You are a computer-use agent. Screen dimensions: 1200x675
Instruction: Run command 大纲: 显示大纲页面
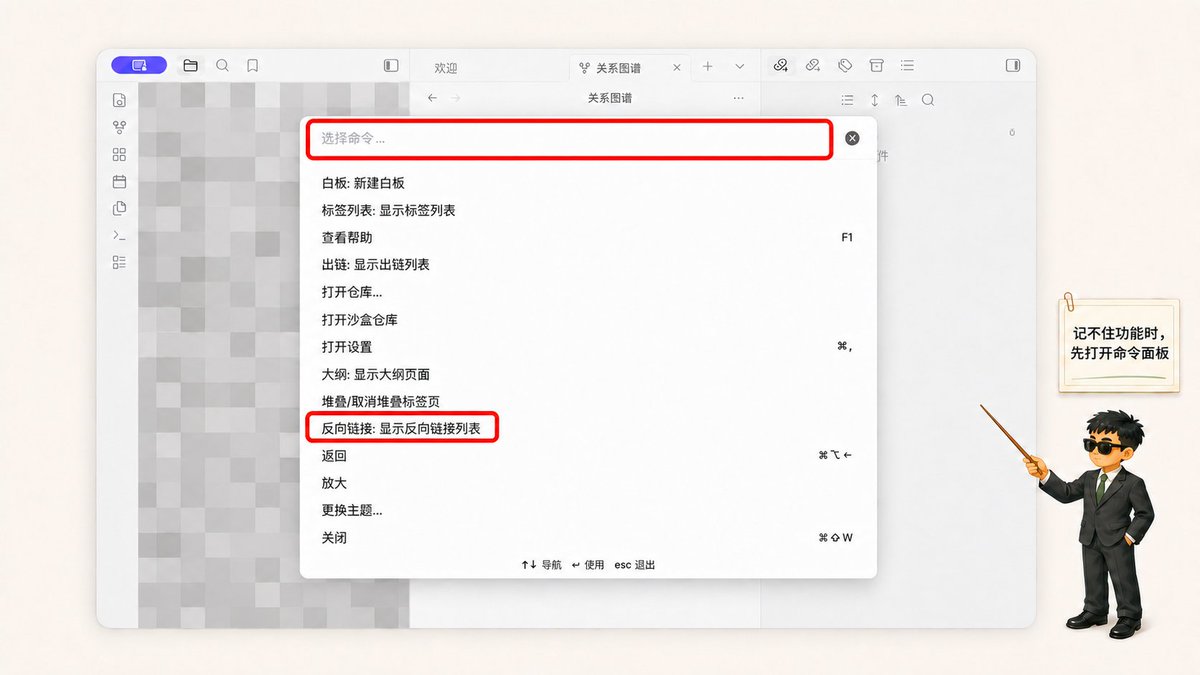(x=588, y=374)
